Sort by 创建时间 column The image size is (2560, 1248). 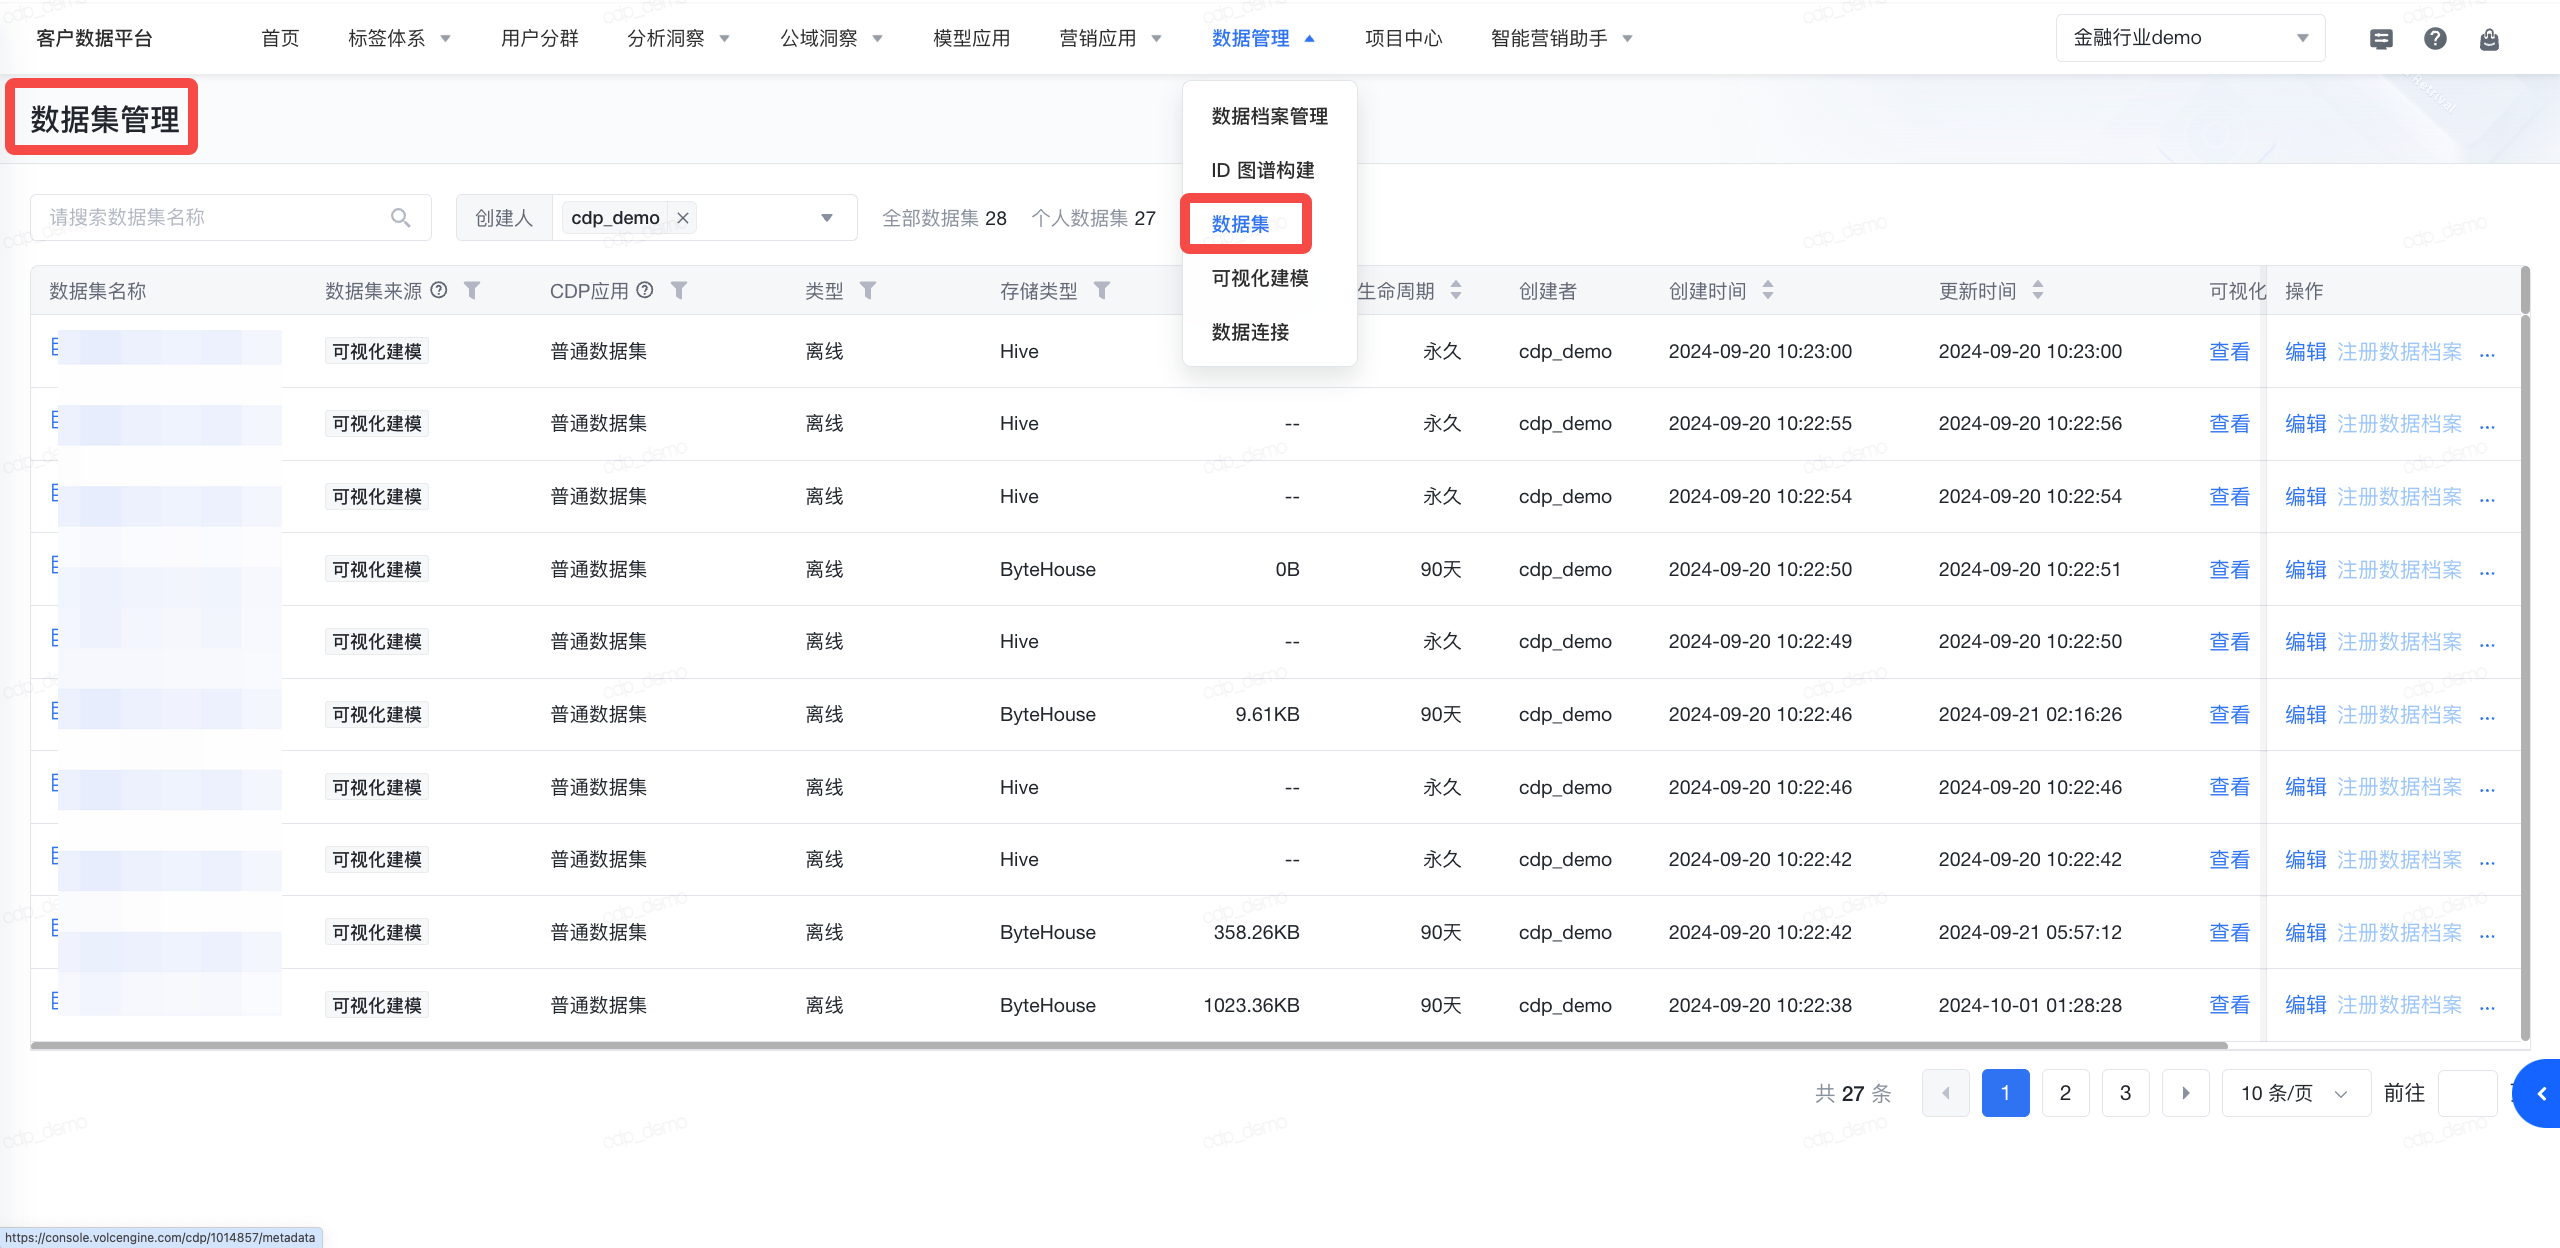click(1768, 290)
